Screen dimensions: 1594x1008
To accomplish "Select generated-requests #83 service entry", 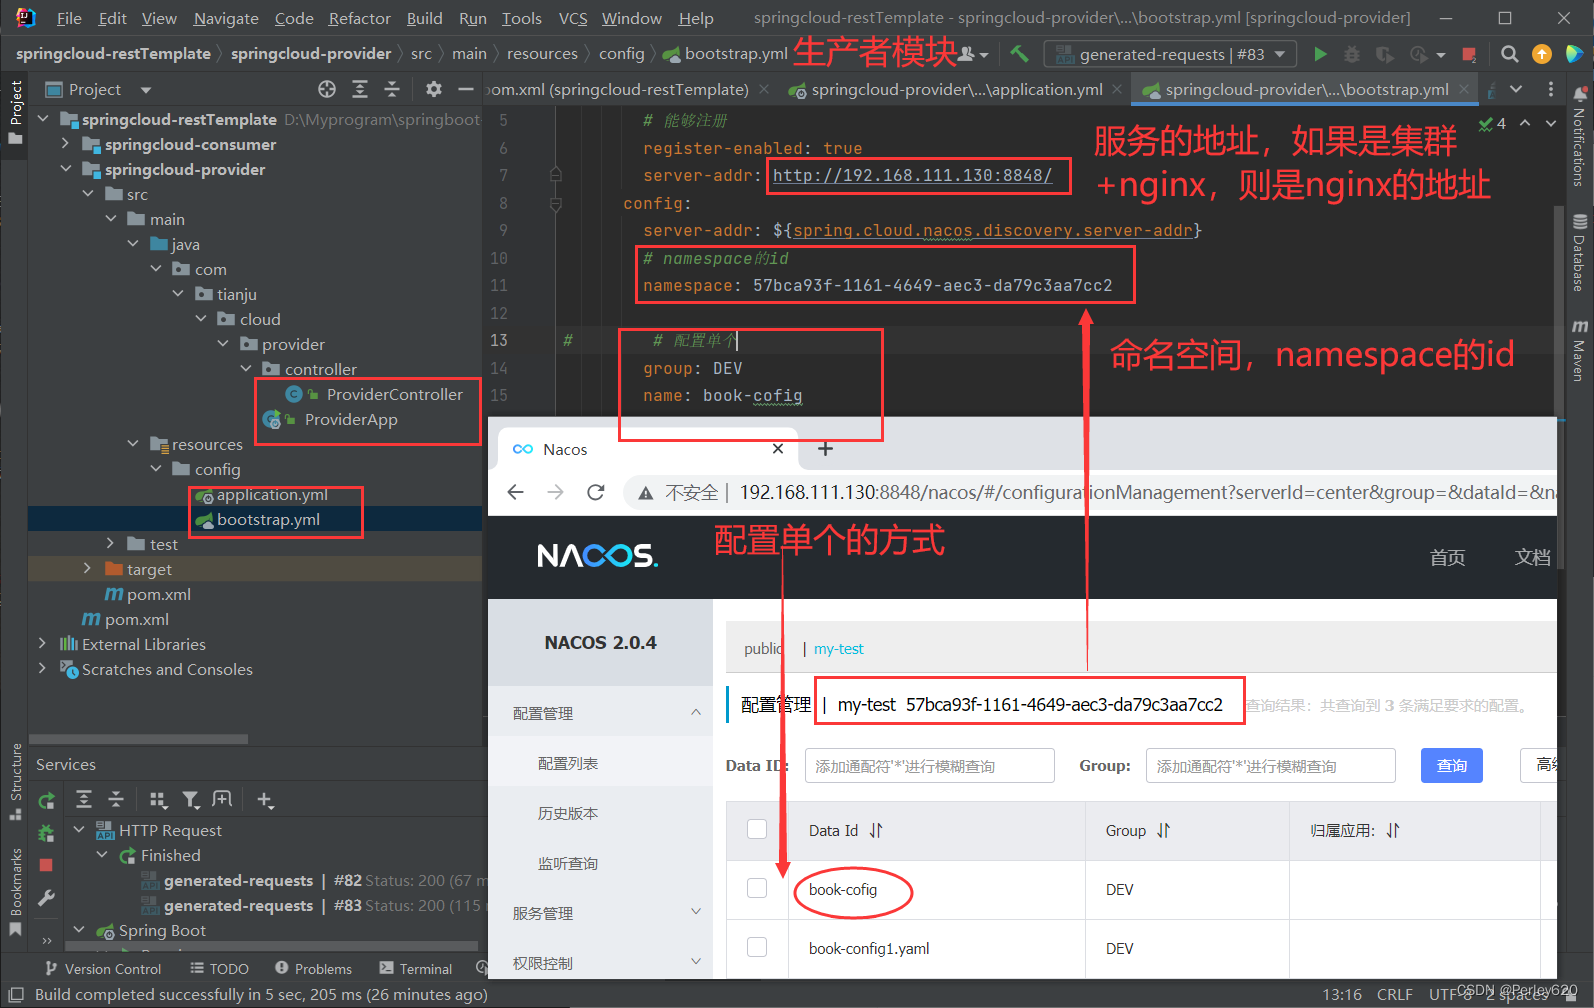I will point(312,905).
